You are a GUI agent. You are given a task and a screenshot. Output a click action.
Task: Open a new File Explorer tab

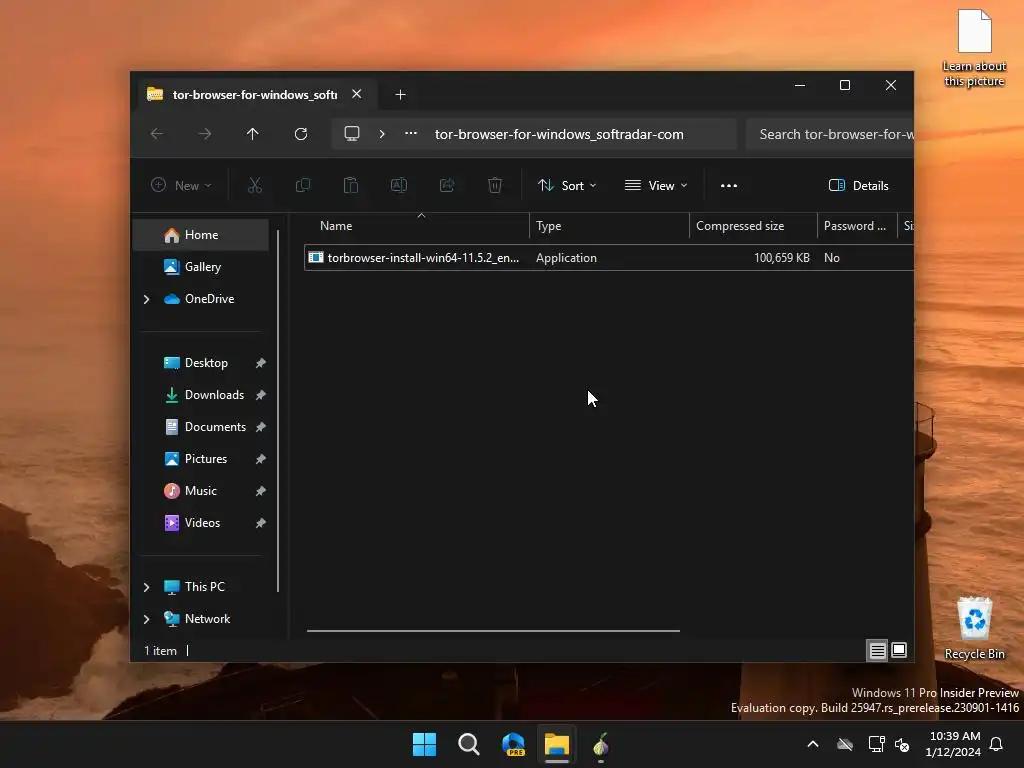400,95
